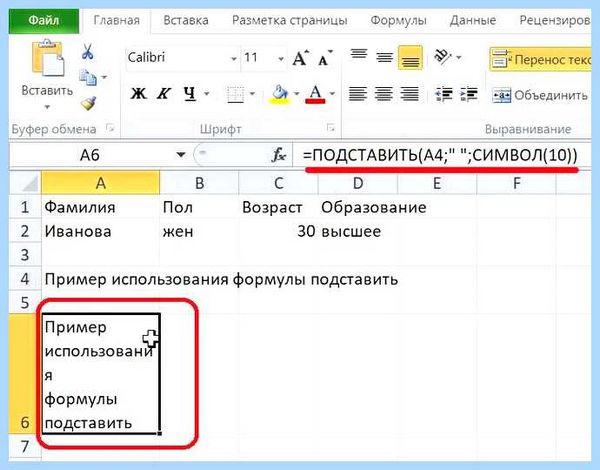Viewport: 600px width, 470px height.
Task: Activate the Format Painter brush icon
Action: point(88,103)
